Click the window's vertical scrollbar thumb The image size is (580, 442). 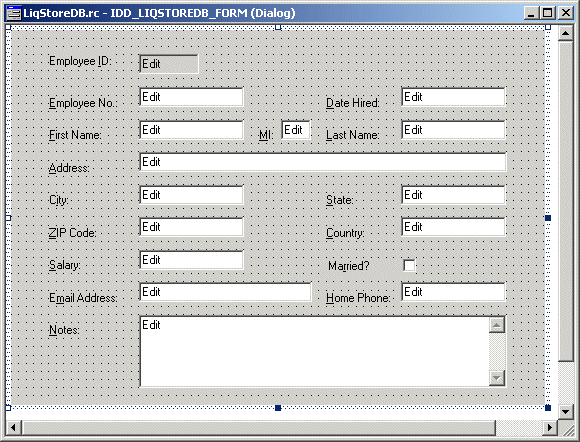(x=566, y=202)
